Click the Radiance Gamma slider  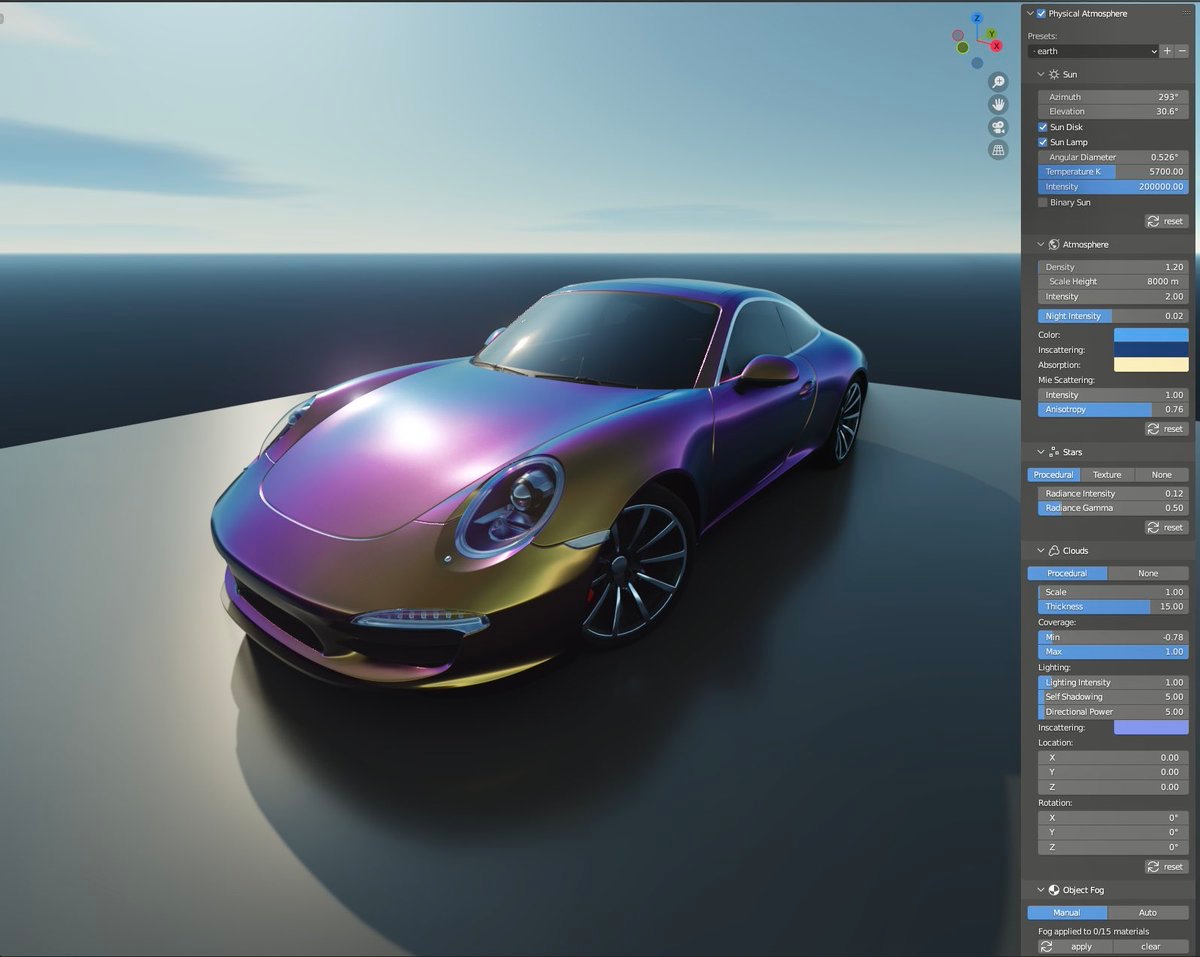[1113, 508]
